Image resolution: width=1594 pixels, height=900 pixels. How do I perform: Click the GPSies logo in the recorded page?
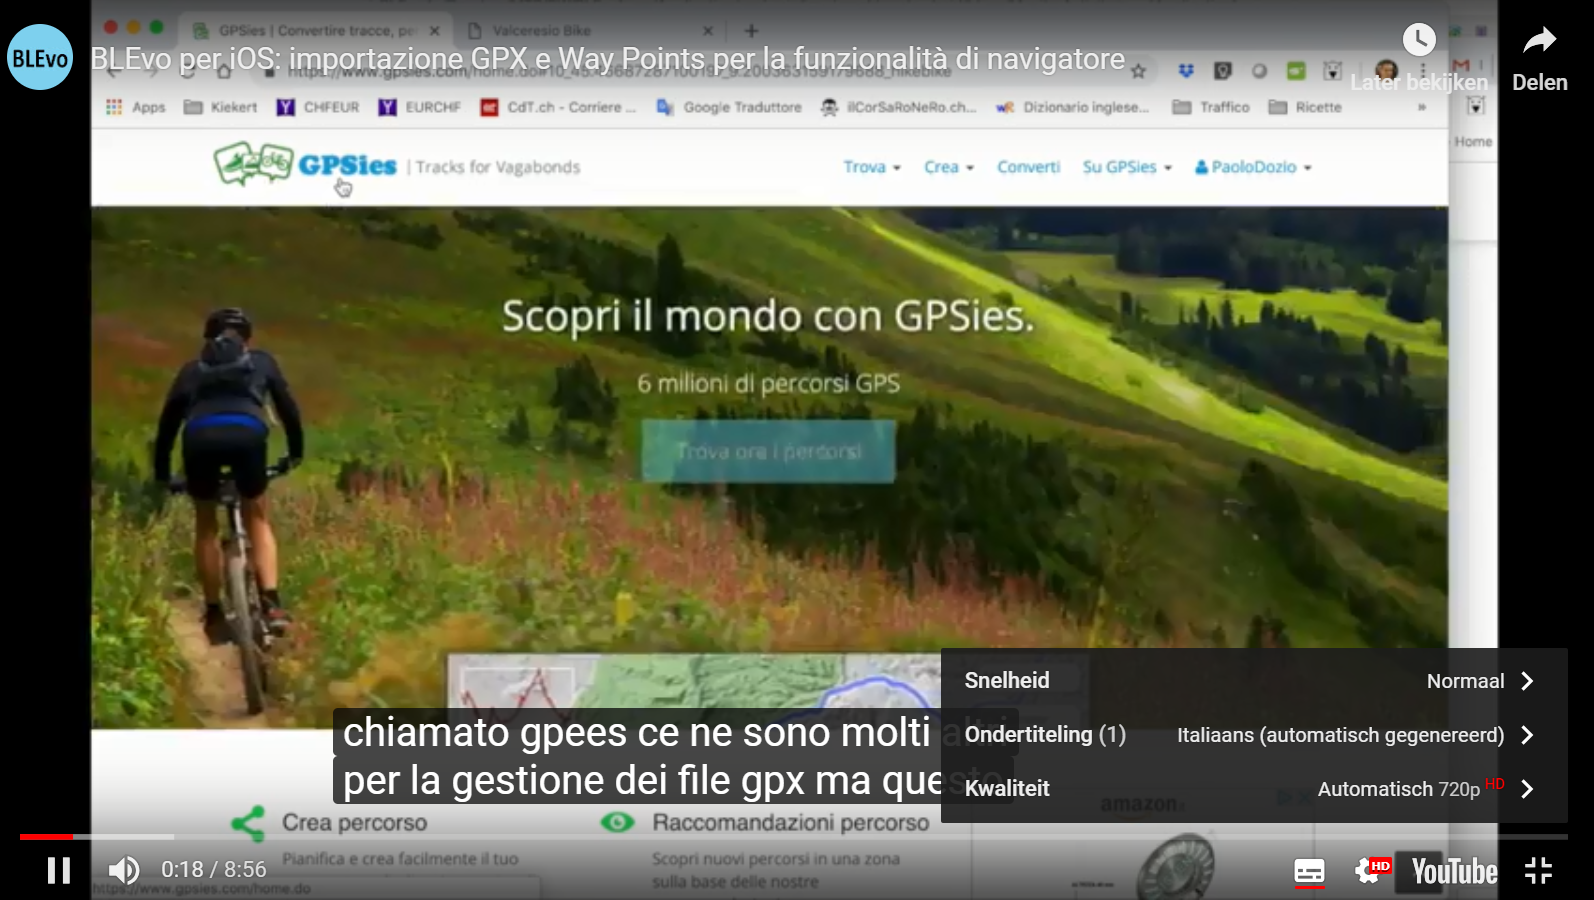pos(305,165)
